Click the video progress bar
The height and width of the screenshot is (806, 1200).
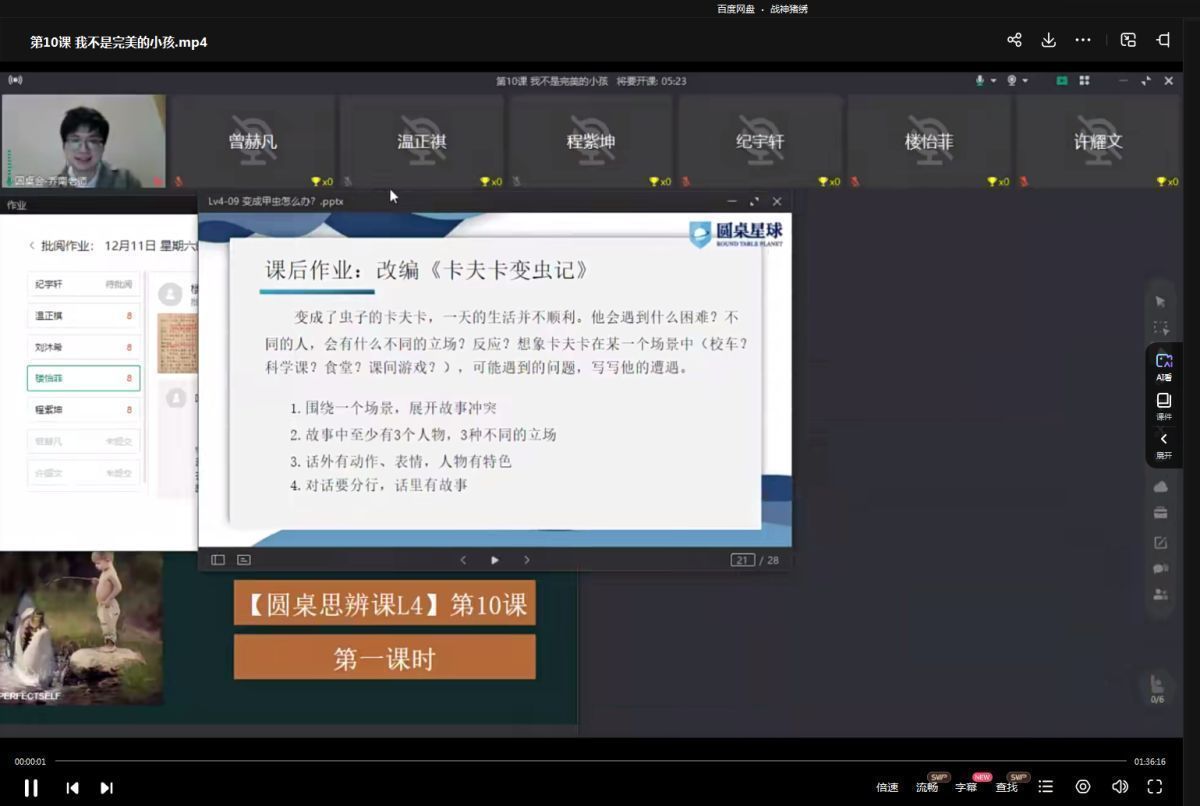[x=592, y=761]
